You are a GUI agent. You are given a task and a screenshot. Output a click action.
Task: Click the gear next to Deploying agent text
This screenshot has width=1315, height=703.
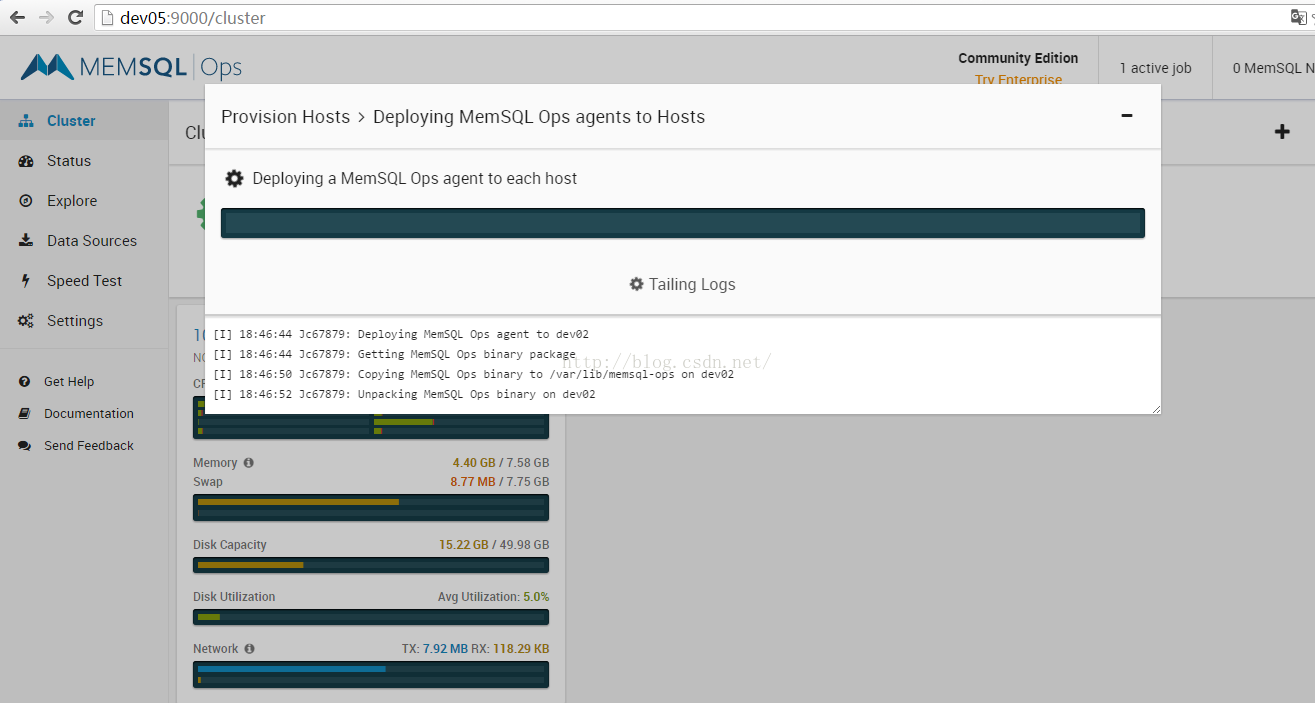tap(234, 178)
